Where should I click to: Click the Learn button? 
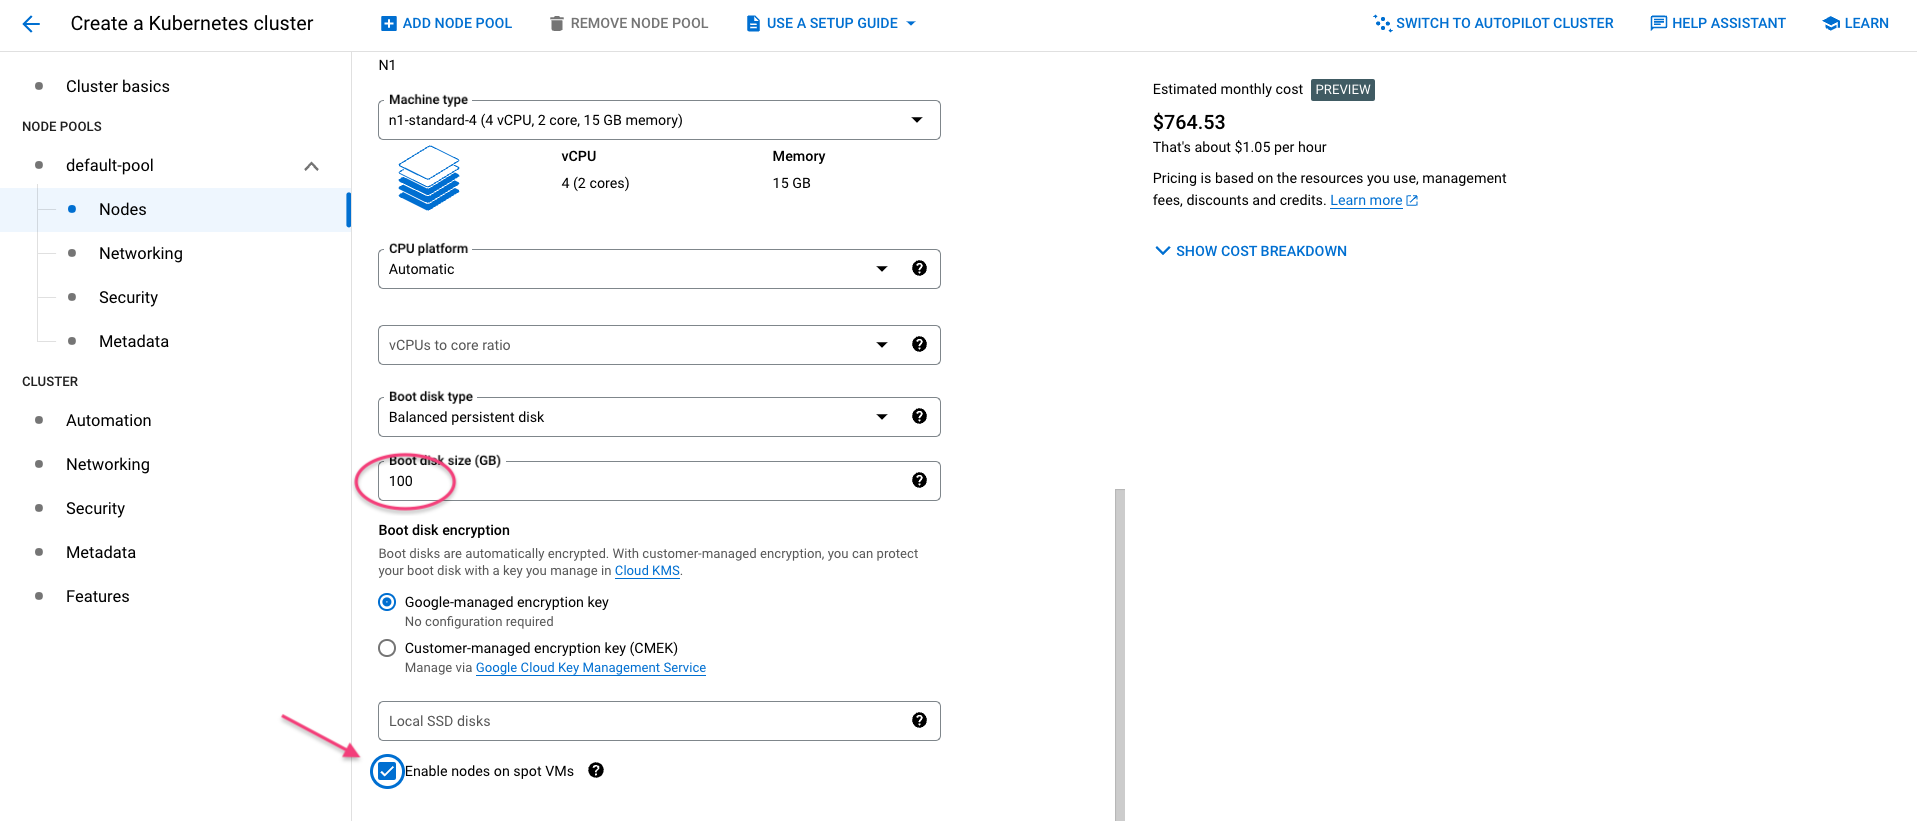[1856, 23]
